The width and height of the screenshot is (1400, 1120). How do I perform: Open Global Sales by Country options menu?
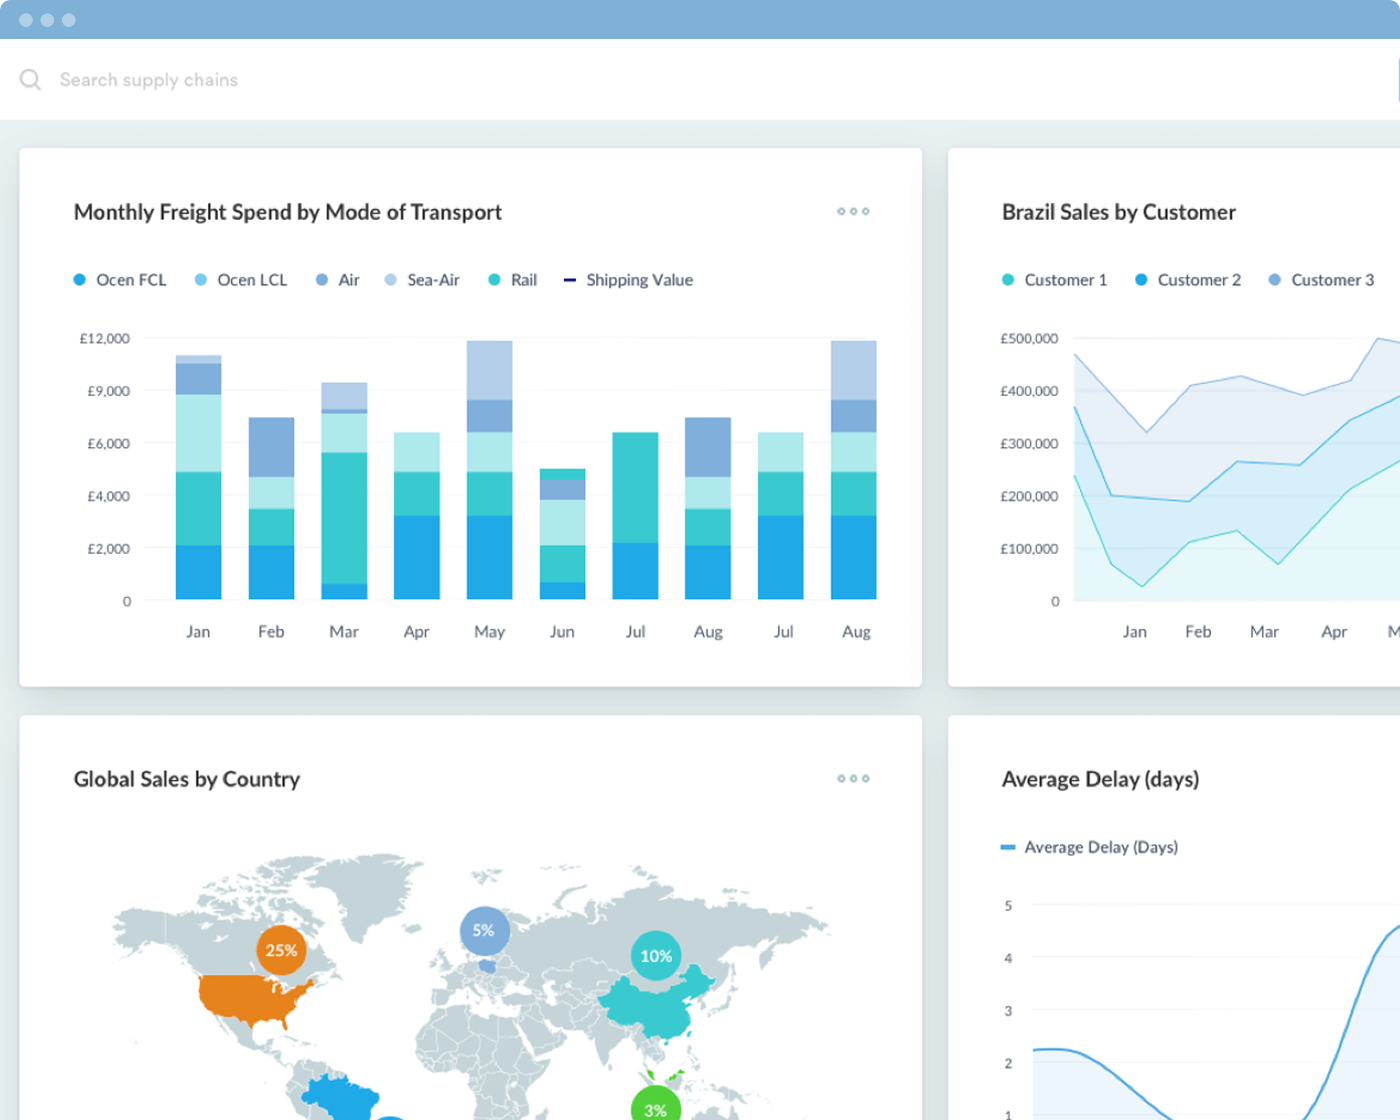tap(853, 779)
